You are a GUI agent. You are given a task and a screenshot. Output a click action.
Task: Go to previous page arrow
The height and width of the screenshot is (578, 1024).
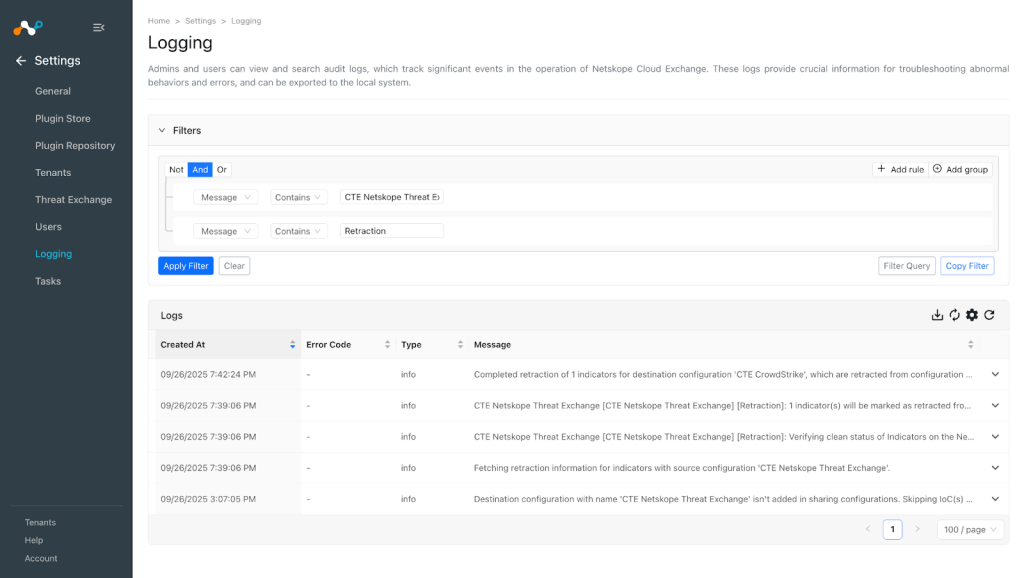(868, 529)
